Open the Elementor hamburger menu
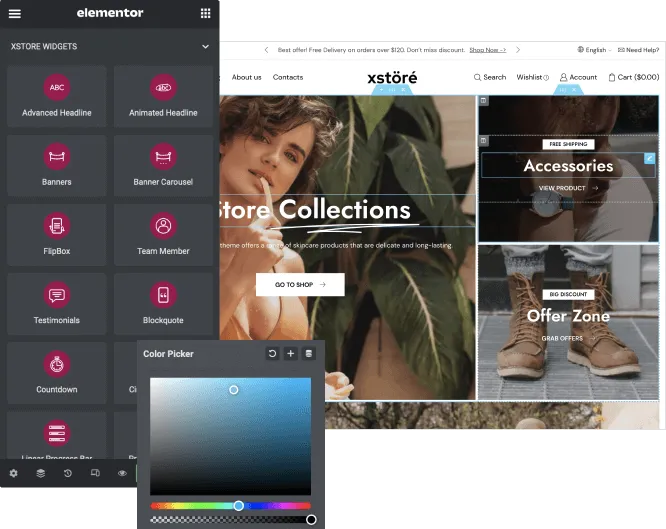 [15, 13]
